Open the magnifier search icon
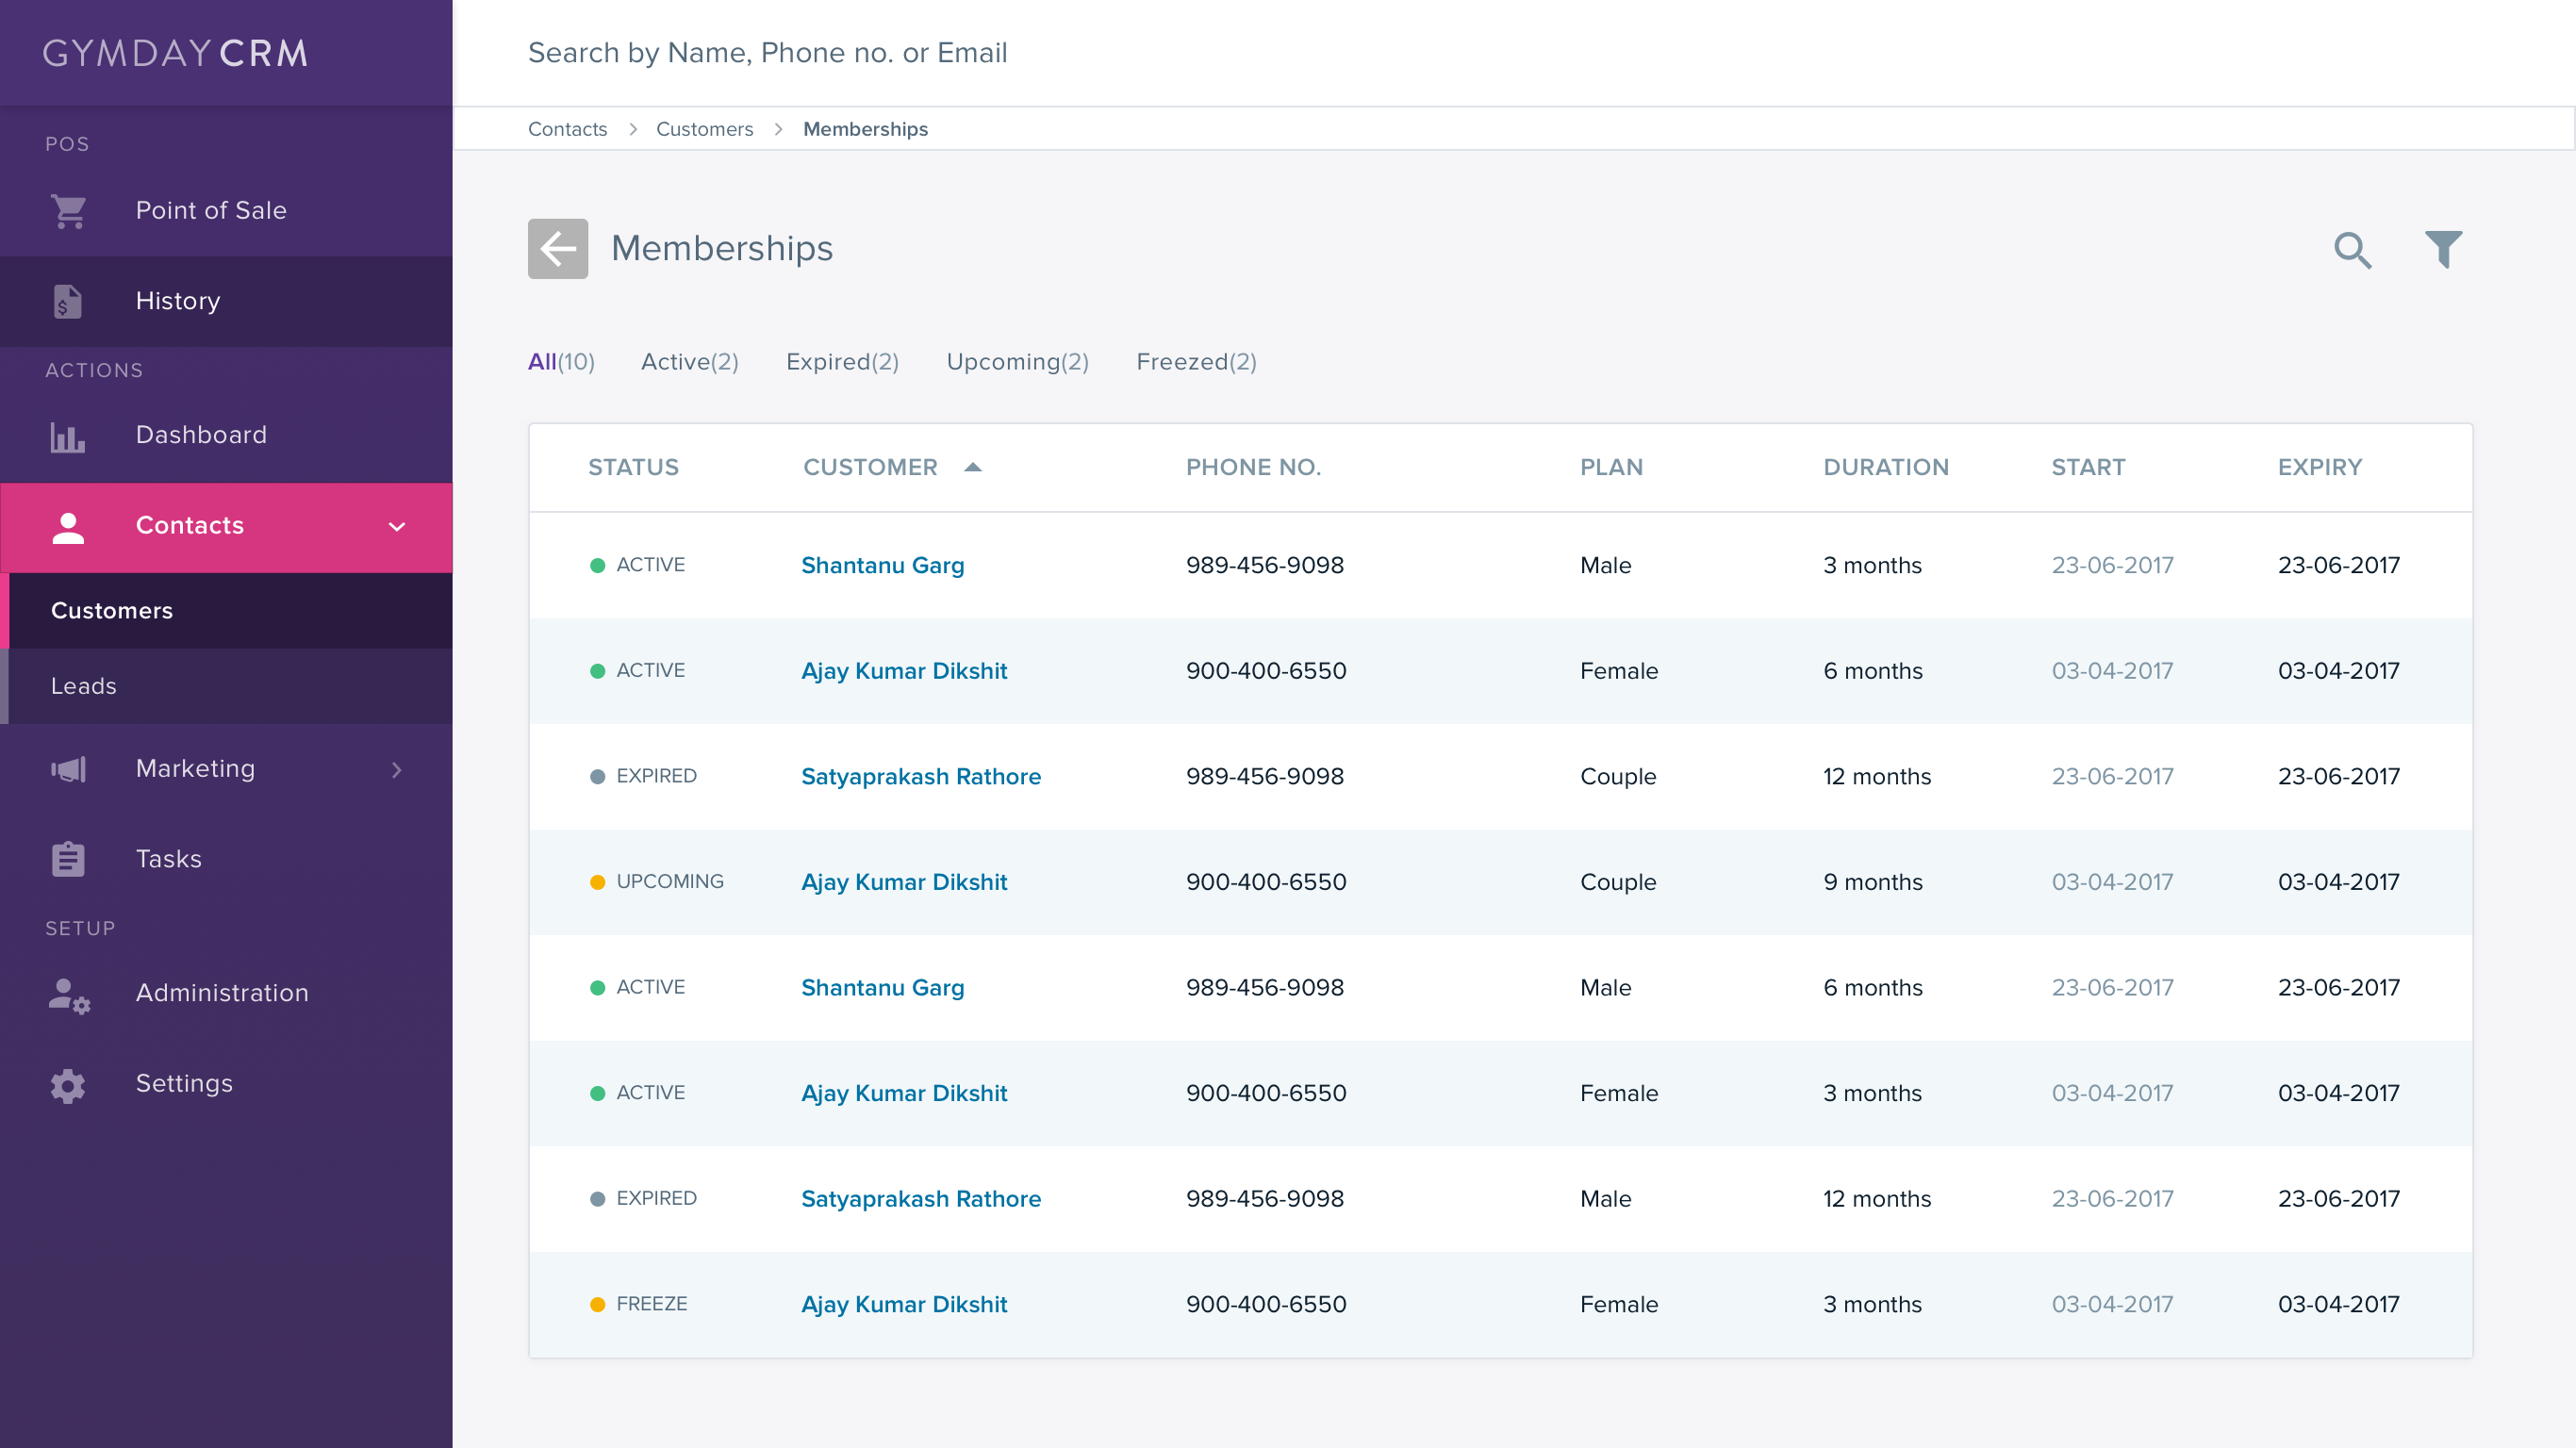The height and width of the screenshot is (1448, 2576). (2352, 249)
